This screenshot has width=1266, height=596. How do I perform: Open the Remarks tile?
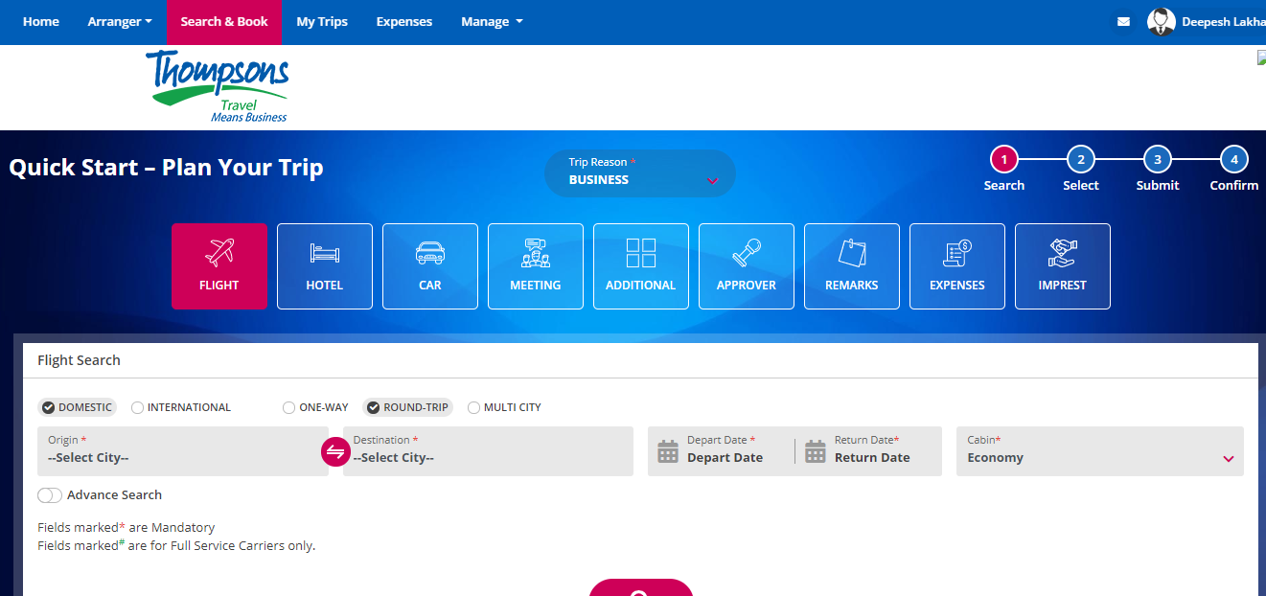tap(852, 266)
